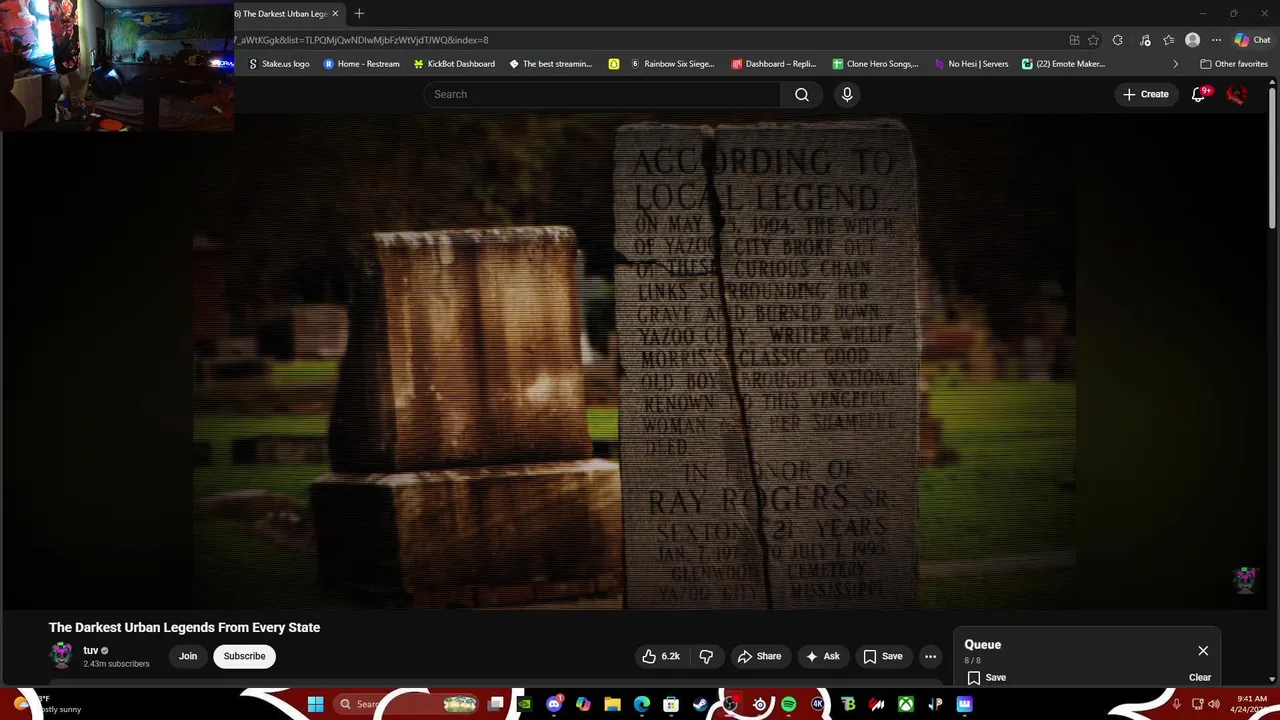Open File Explorer from taskbar

[612, 704]
